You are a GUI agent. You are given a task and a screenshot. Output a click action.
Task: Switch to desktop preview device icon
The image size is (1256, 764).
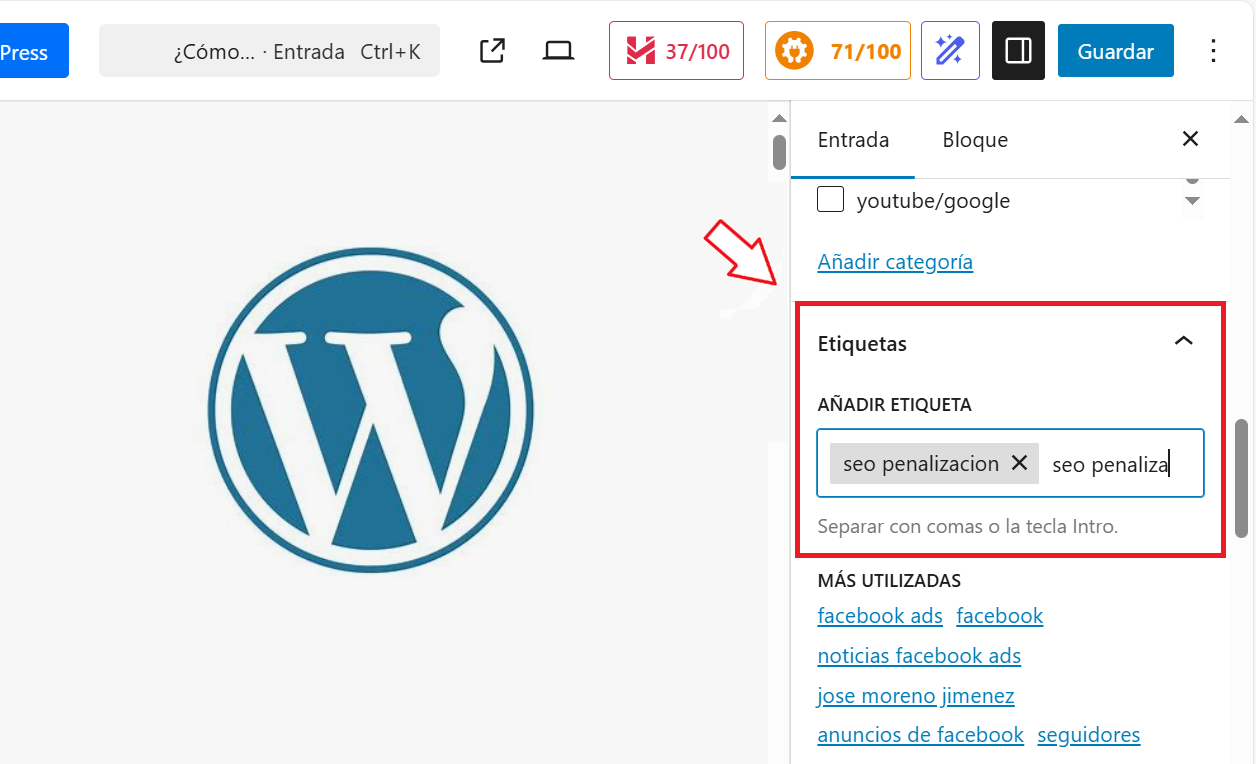(x=558, y=51)
